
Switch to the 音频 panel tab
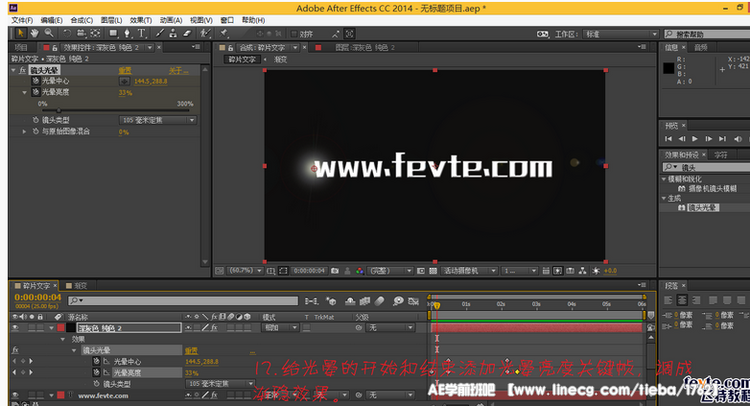[x=701, y=47]
